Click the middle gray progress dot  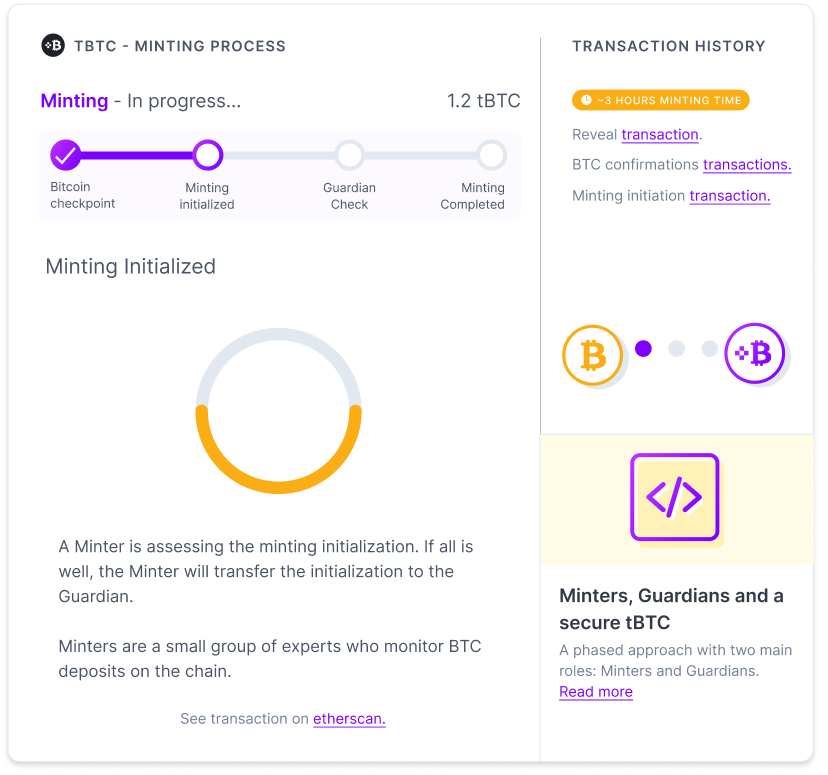tap(676, 349)
